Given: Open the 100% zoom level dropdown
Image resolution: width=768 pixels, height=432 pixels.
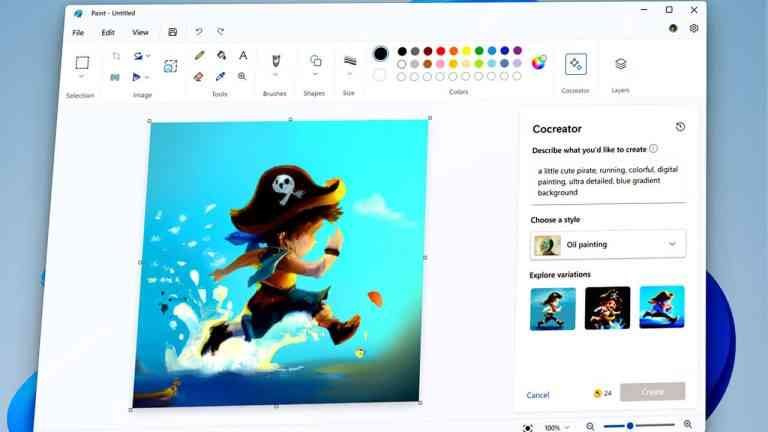Looking at the screenshot, I should [x=557, y=428].
